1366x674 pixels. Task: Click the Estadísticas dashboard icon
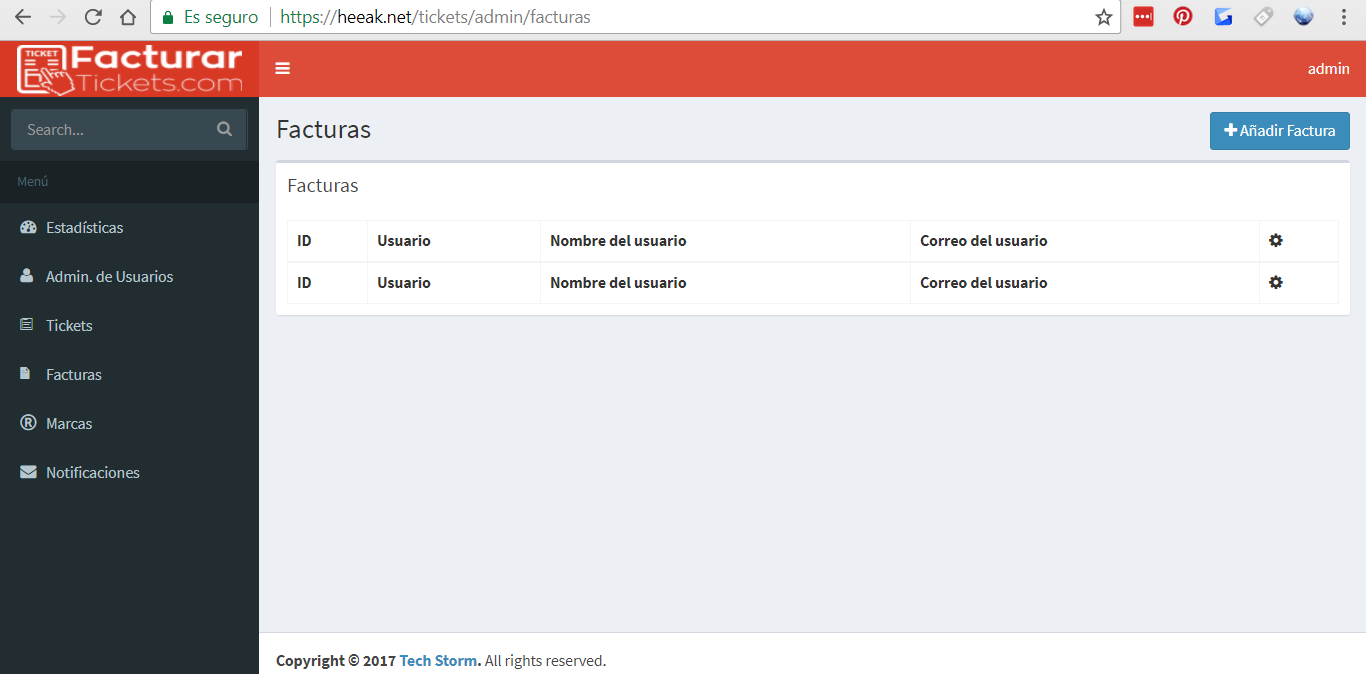pyautogui.click(x=28, y=227)
